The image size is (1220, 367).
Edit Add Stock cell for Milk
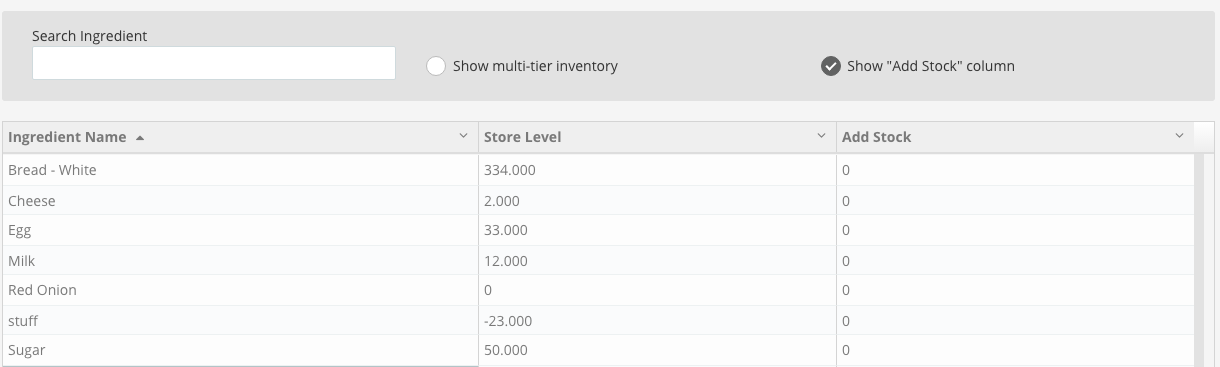point(1015,260)
